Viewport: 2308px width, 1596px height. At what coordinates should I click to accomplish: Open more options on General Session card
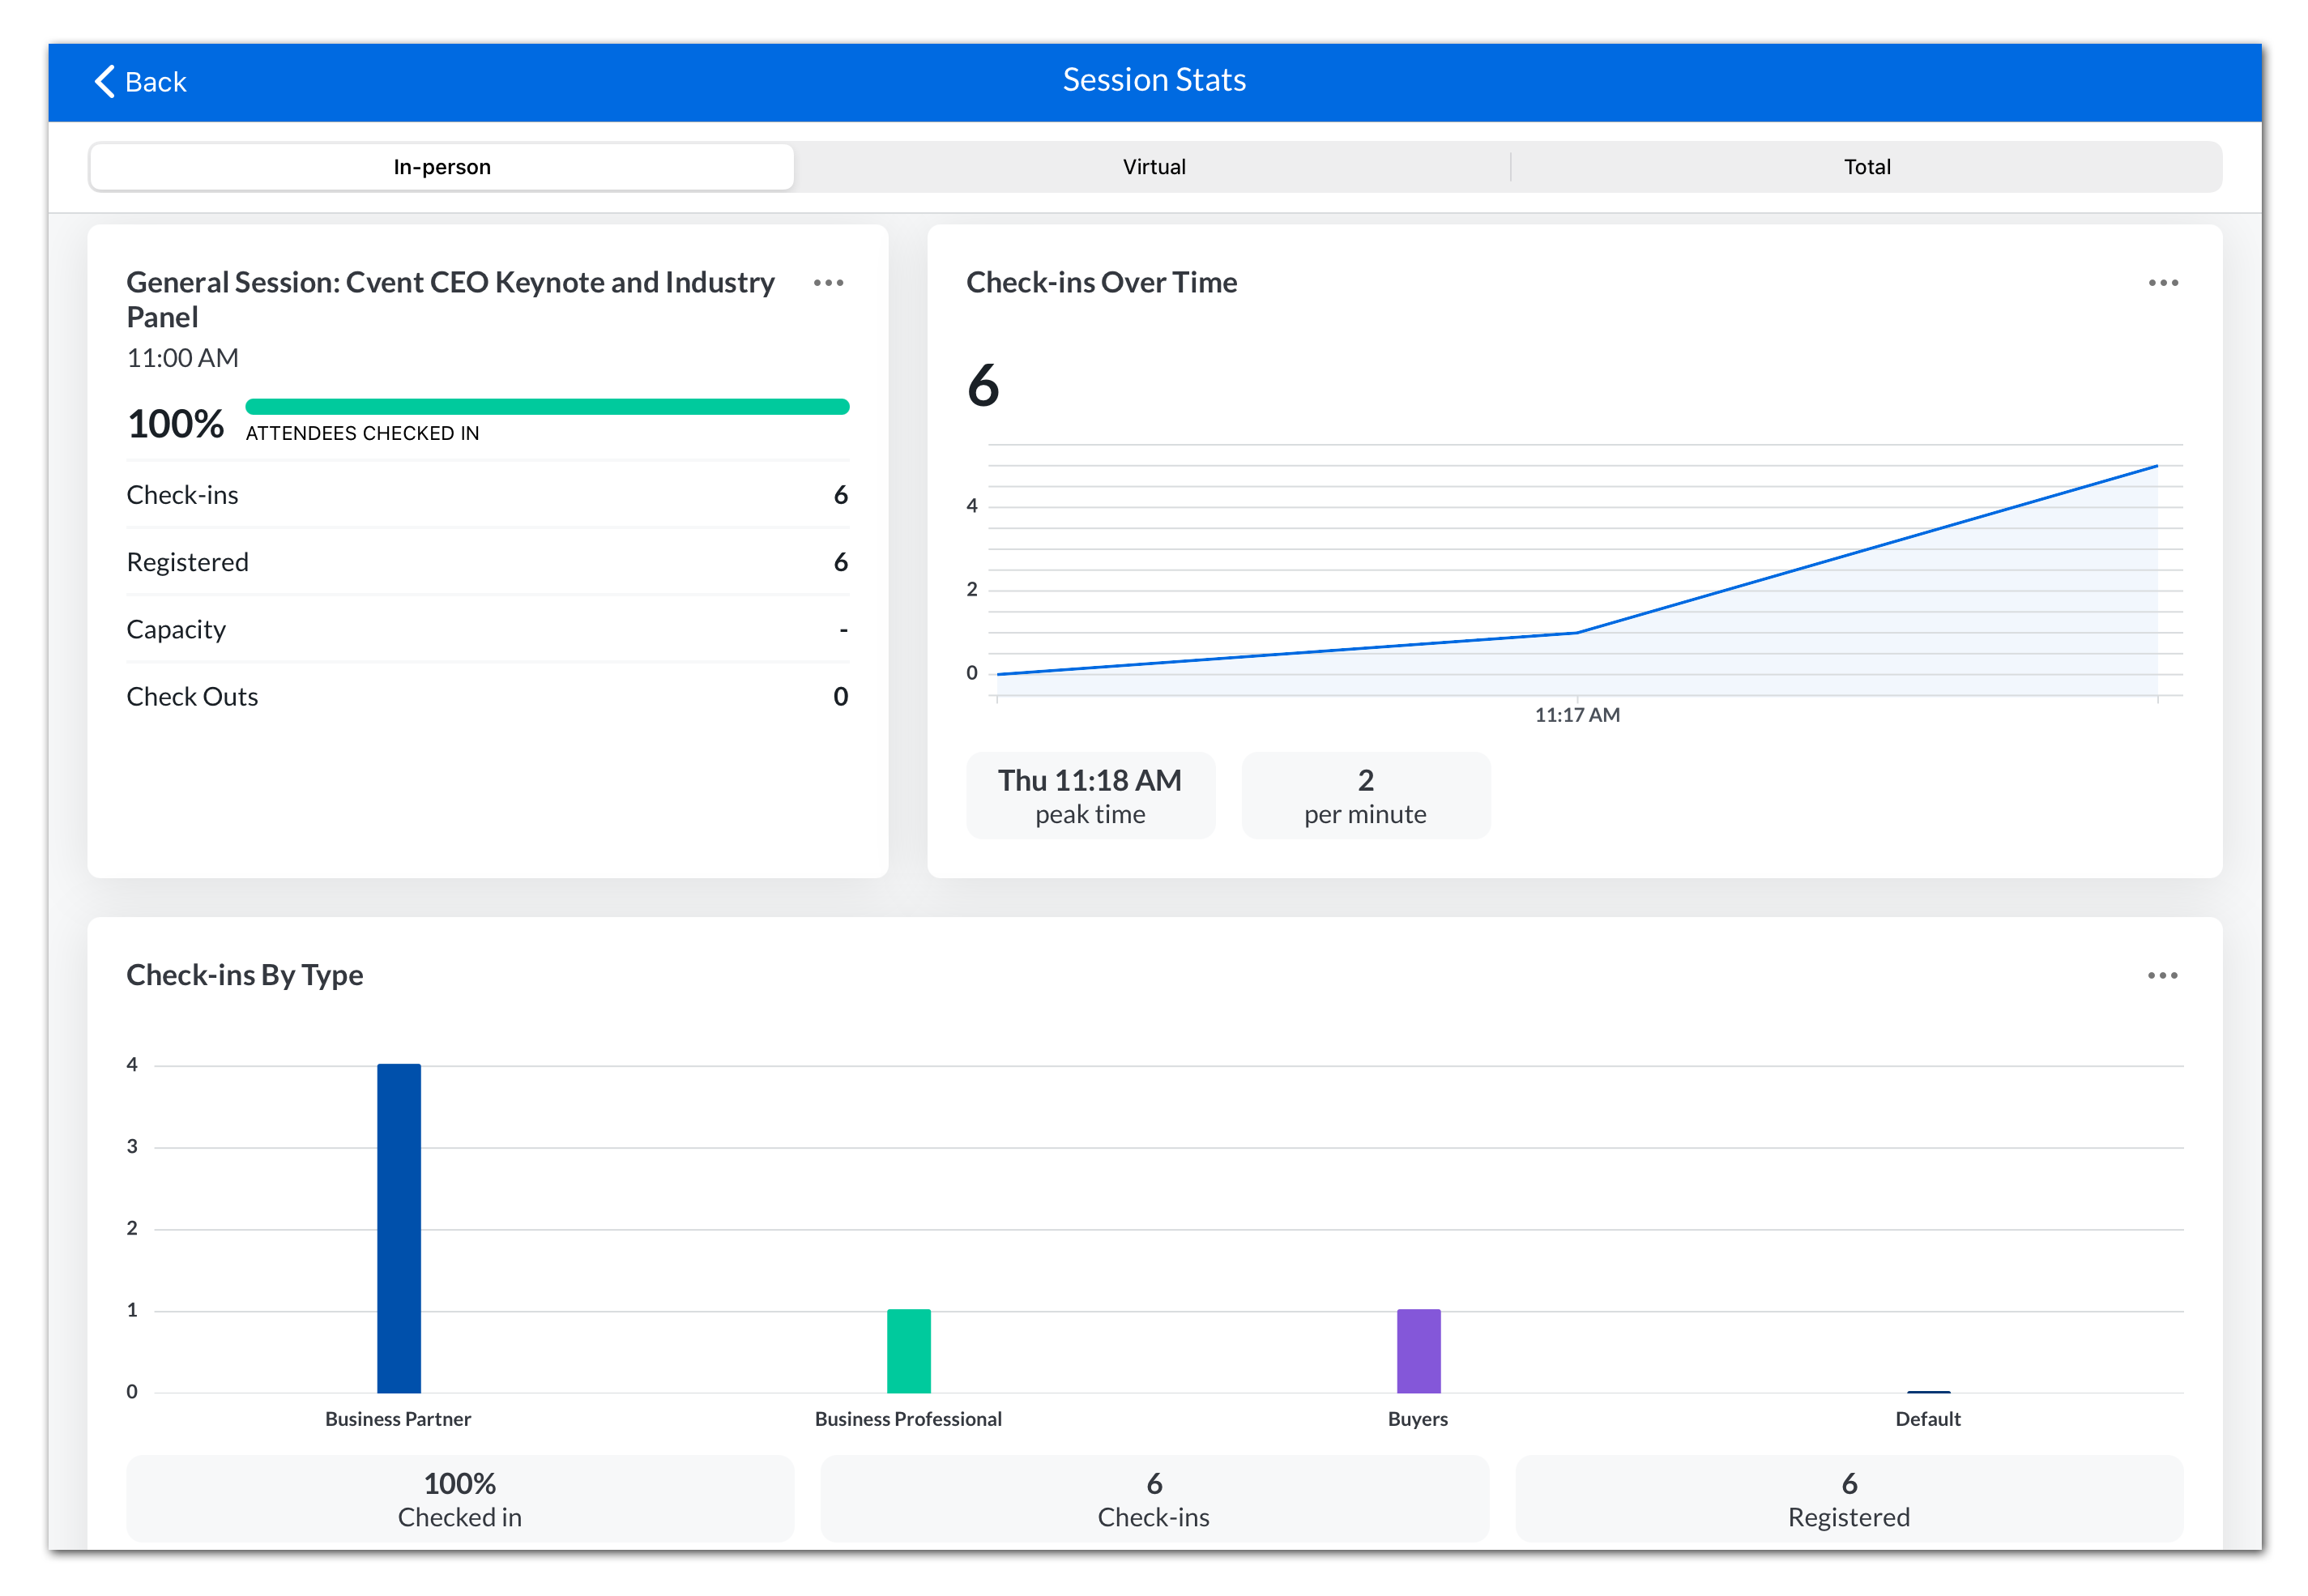point(828,283)
